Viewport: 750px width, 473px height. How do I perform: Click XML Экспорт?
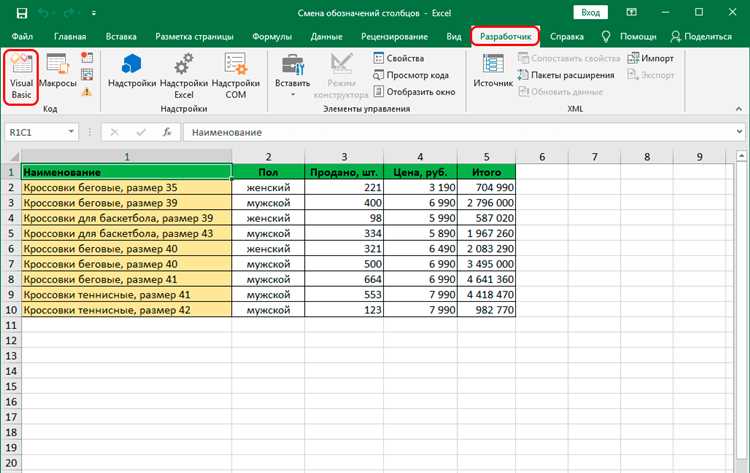651,75
